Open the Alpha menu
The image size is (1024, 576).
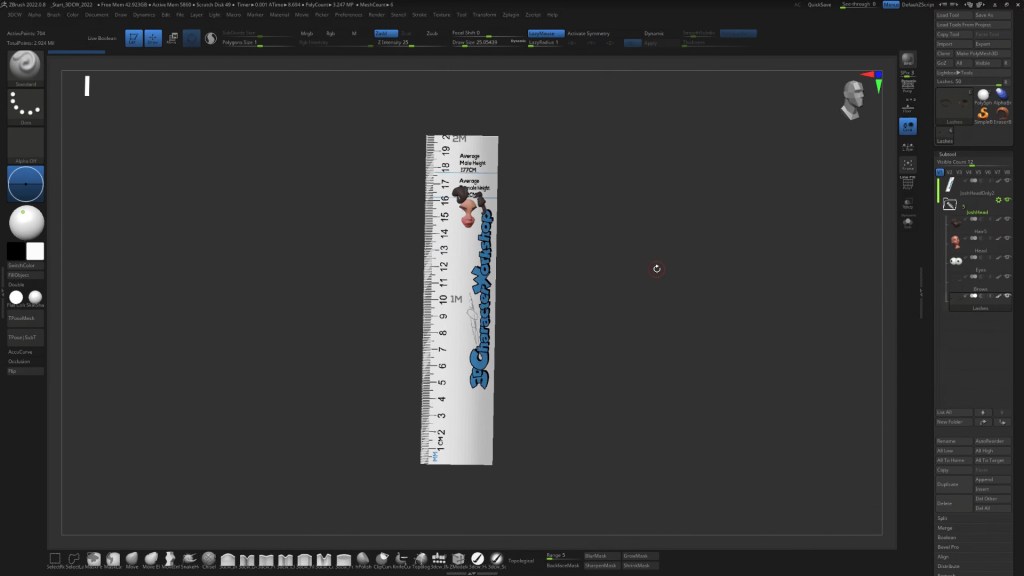pyautogui.click(x=34, y=14)
